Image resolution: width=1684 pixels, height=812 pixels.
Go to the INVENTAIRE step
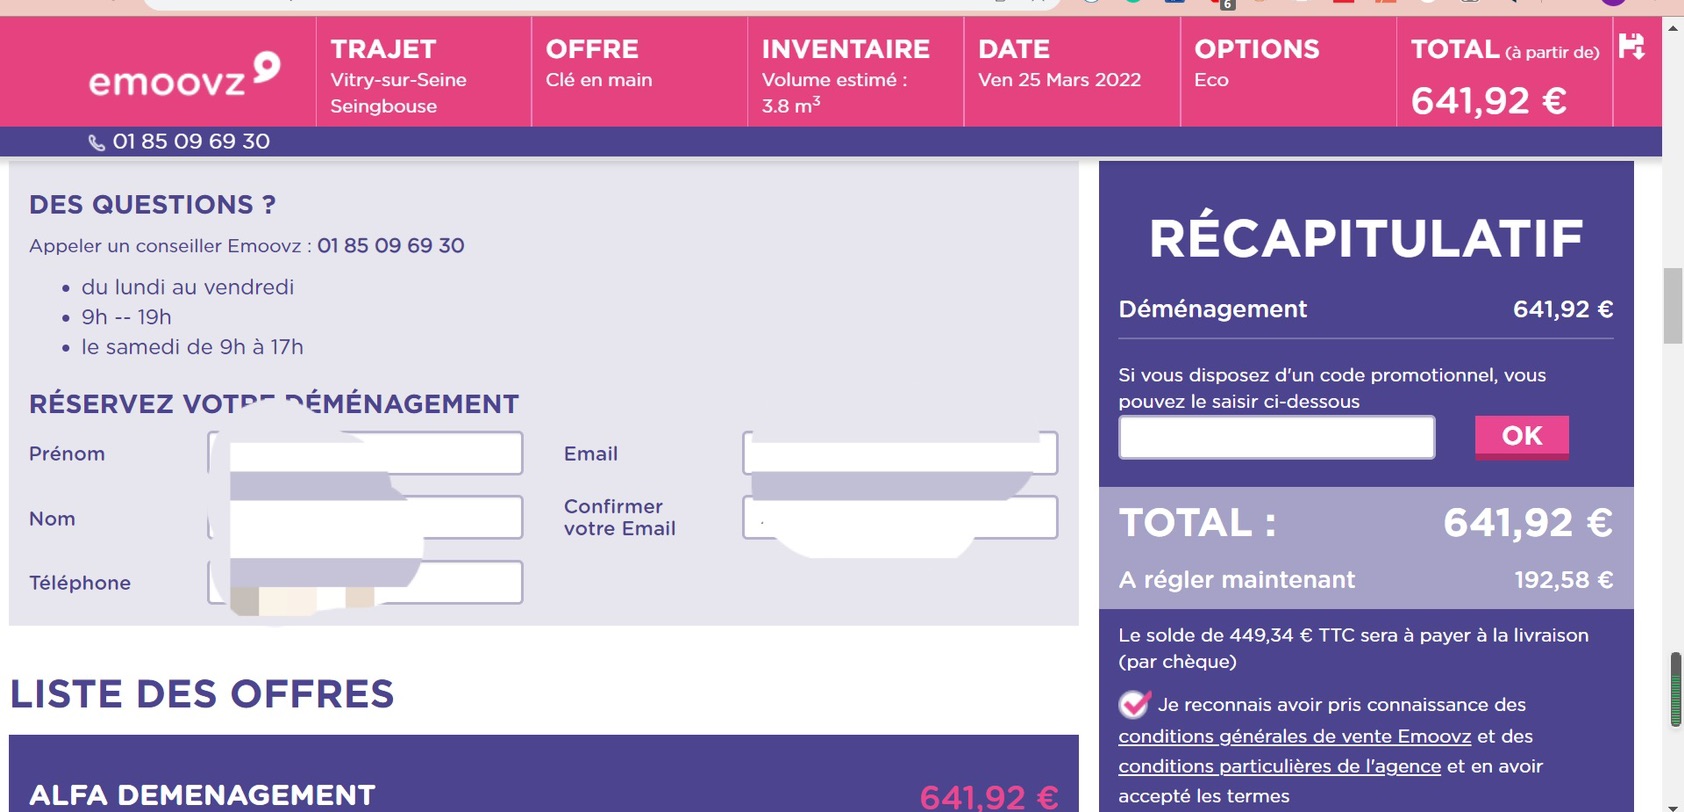click(x=855, y=72)
